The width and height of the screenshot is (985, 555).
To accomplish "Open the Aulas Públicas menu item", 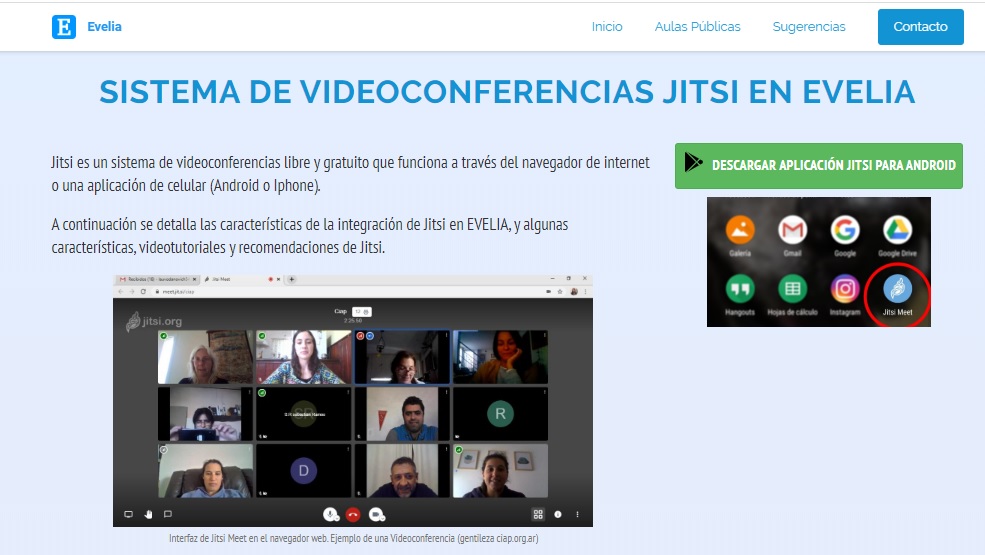I will click(x=697, y=26).
